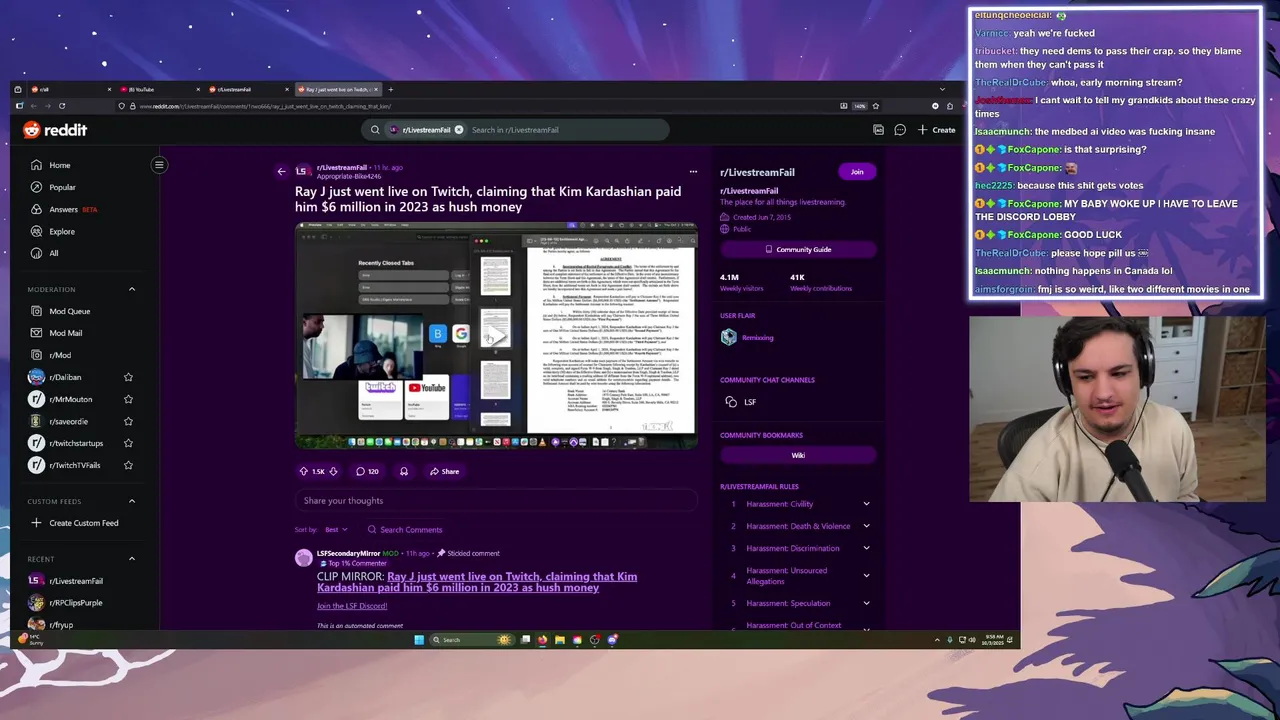Create a new post
Viewport: 1280px width, 720px height.
point(936,130)
